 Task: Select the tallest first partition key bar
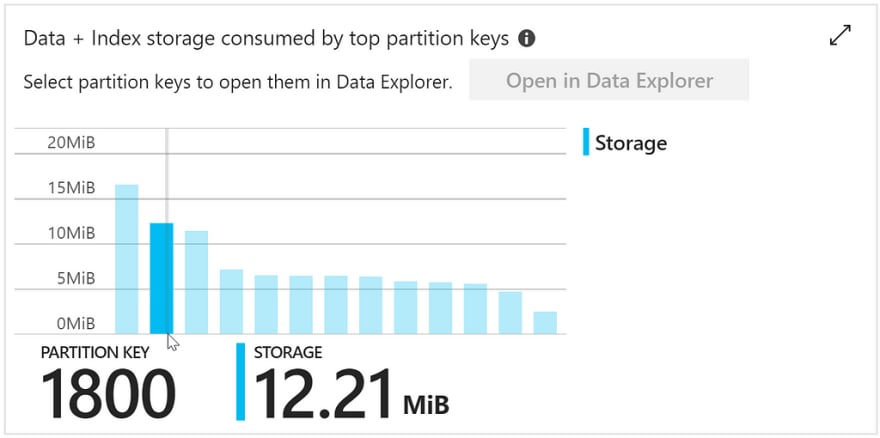[127, 259]
